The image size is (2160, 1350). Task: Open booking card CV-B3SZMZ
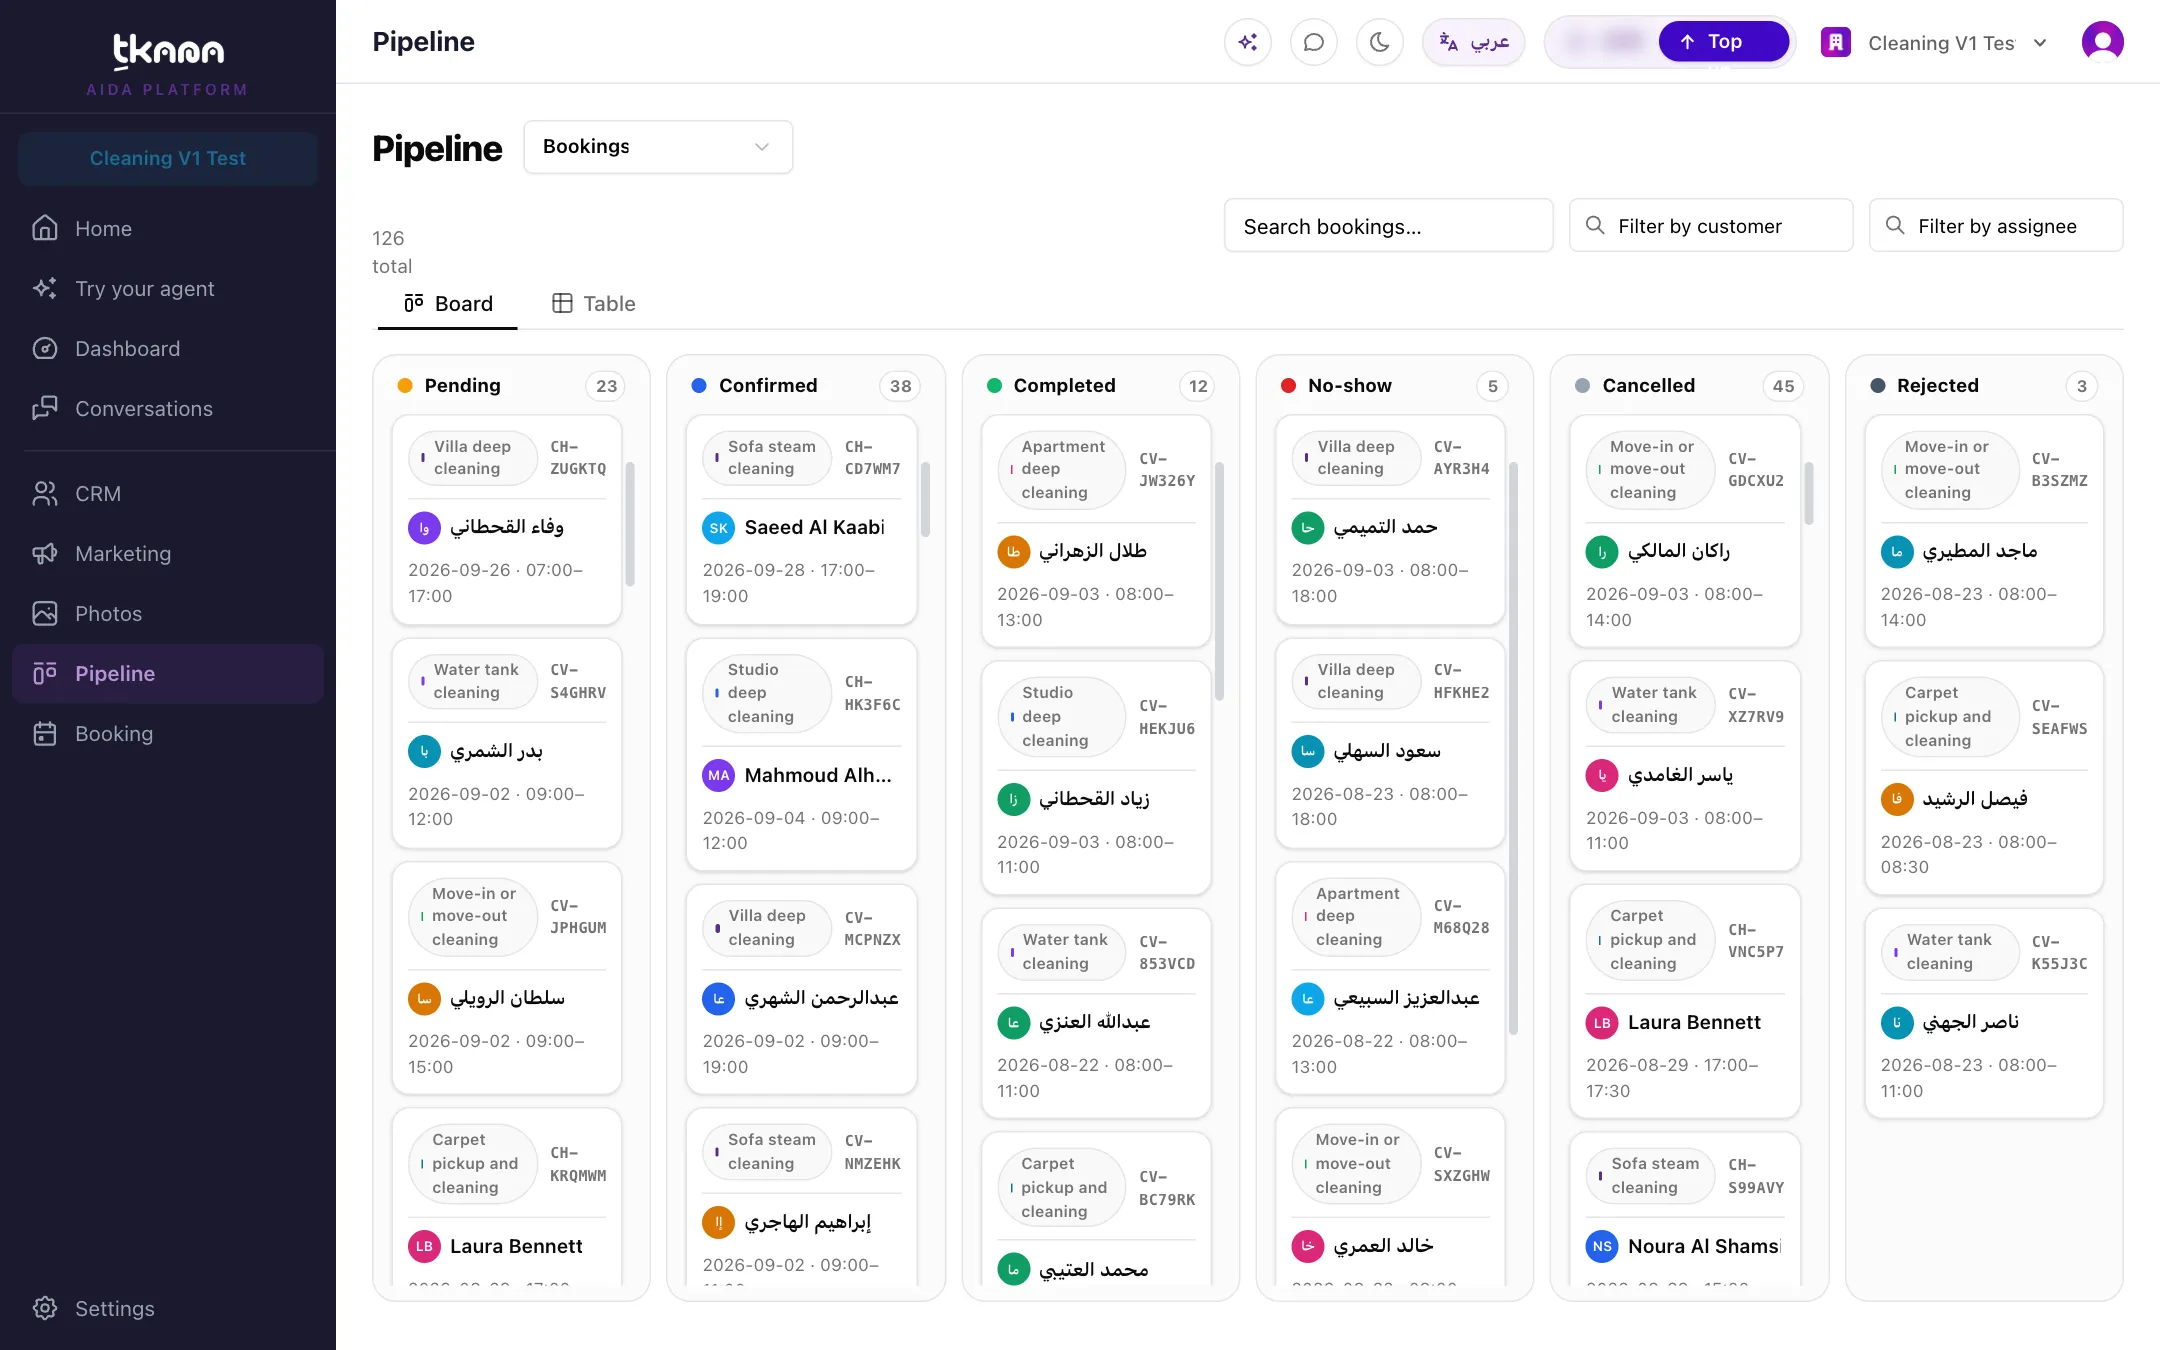[x=1984, y=532]
